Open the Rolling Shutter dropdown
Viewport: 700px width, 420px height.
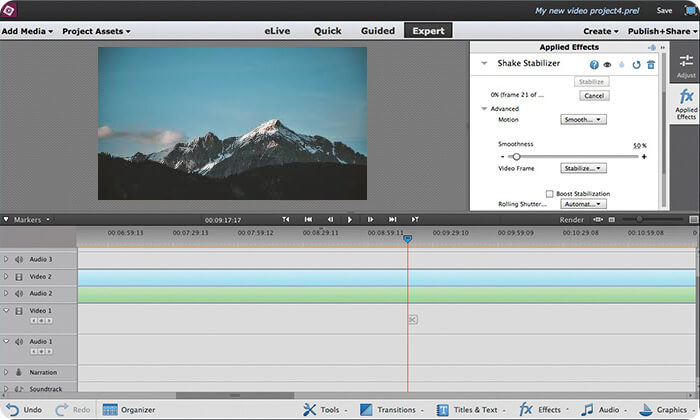[x=583, y=204]
